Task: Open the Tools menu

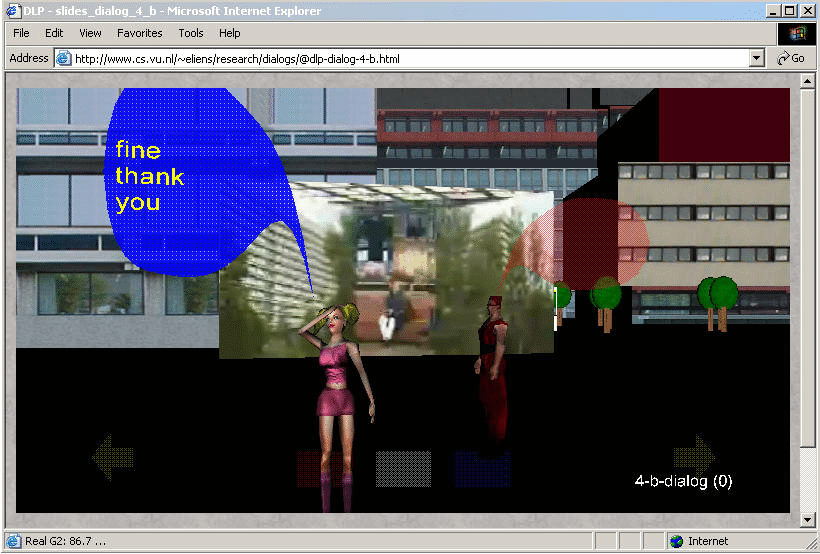Action: pos(190,33)
